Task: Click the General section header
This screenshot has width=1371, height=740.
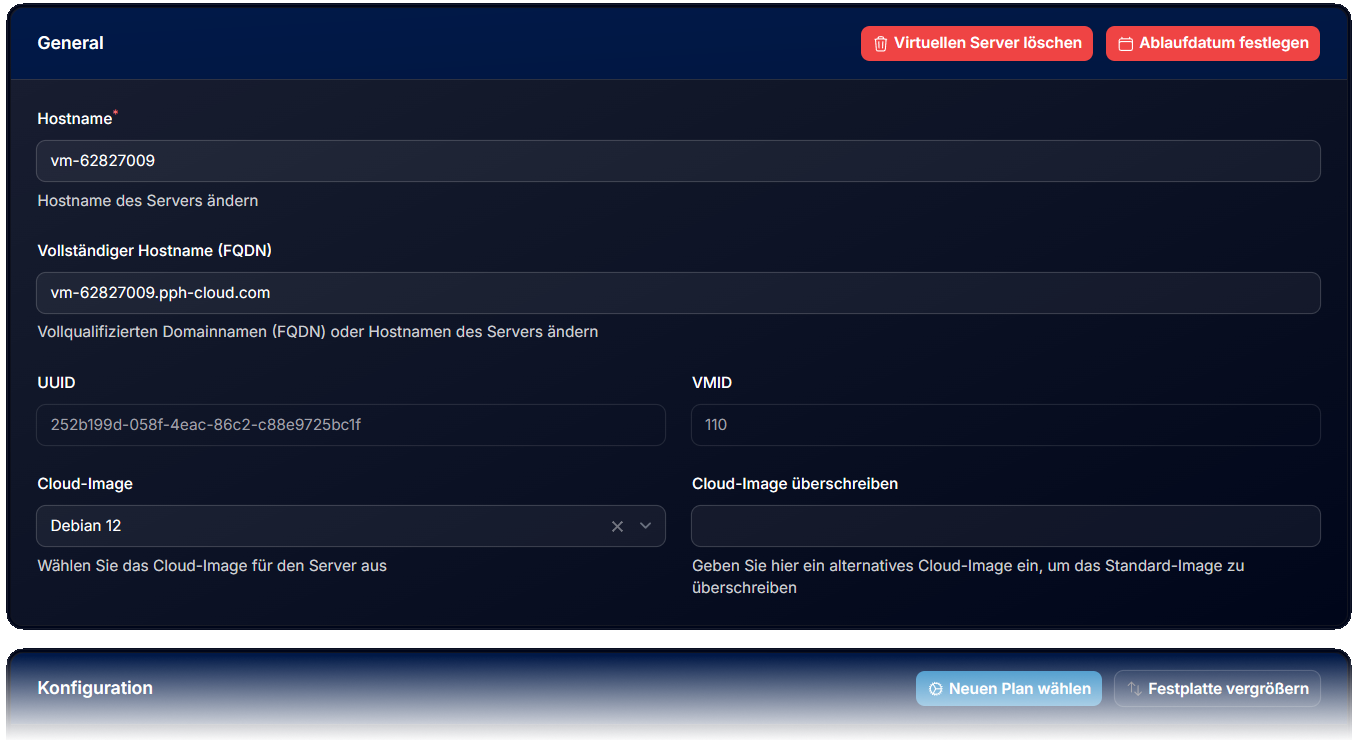Action: 70,43
